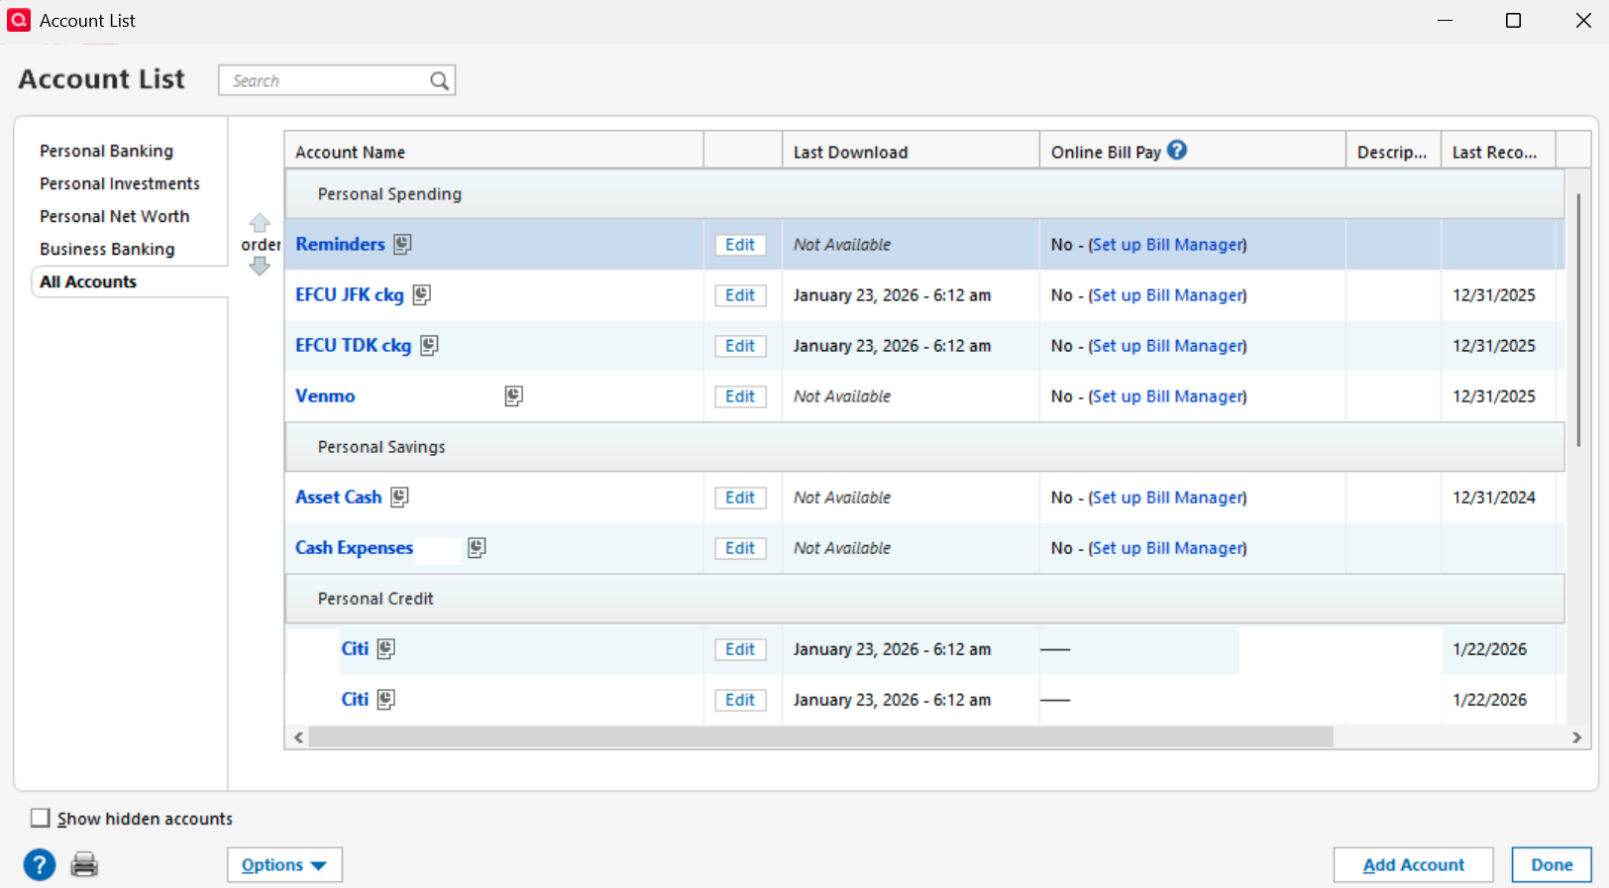1609x888 pixels.
Task: Click the horizontal scrollbar under the account table
Action: point(821,737)
